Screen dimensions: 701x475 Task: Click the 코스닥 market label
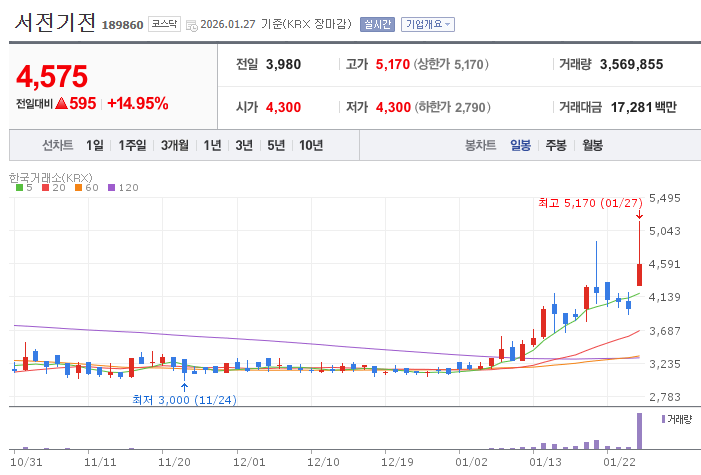[x=164, y=24]
